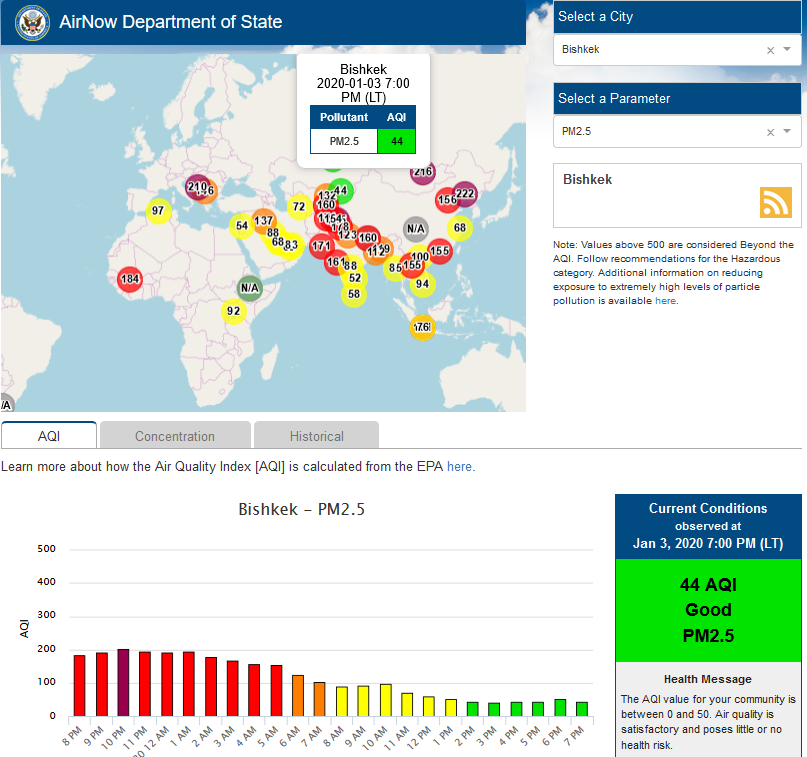Clear the PM2.5 parameter selection
The width and height of the screenshot is (807, 757).
coord(770,132)
